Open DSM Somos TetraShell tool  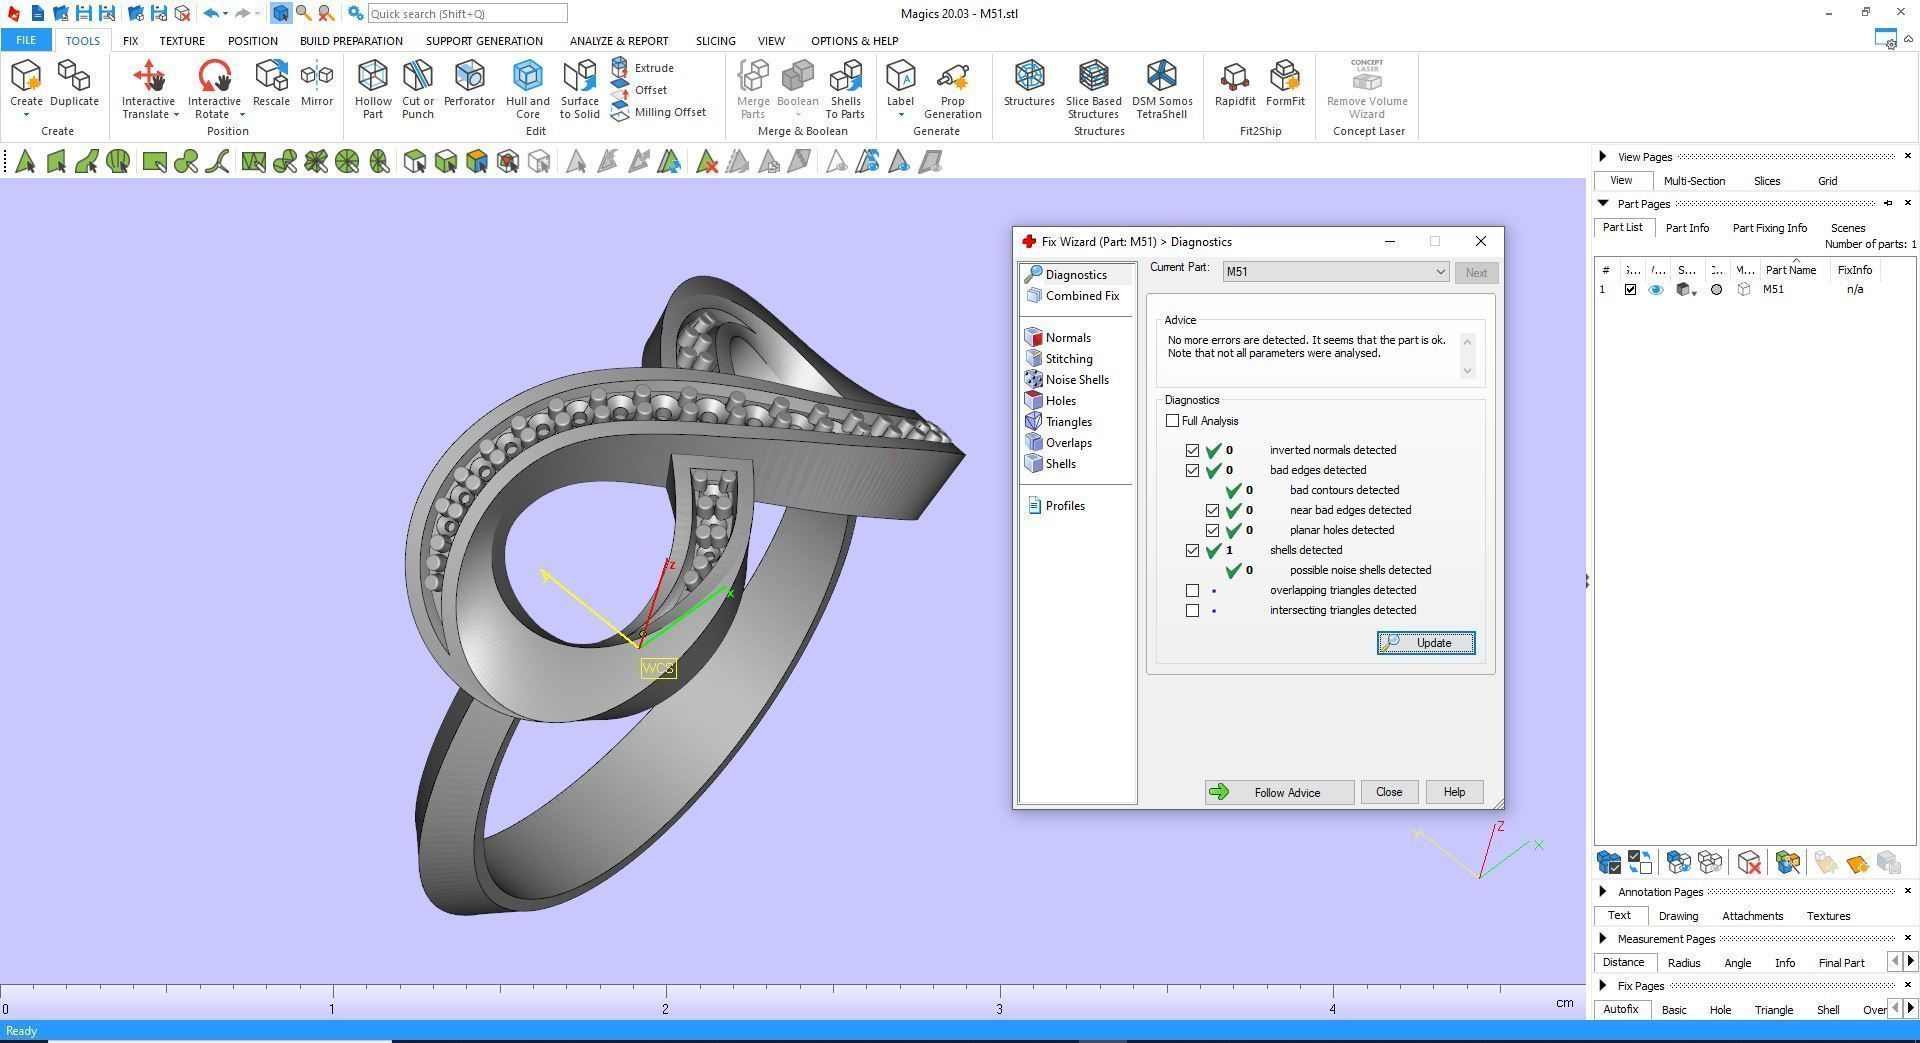click(1162, 88)
